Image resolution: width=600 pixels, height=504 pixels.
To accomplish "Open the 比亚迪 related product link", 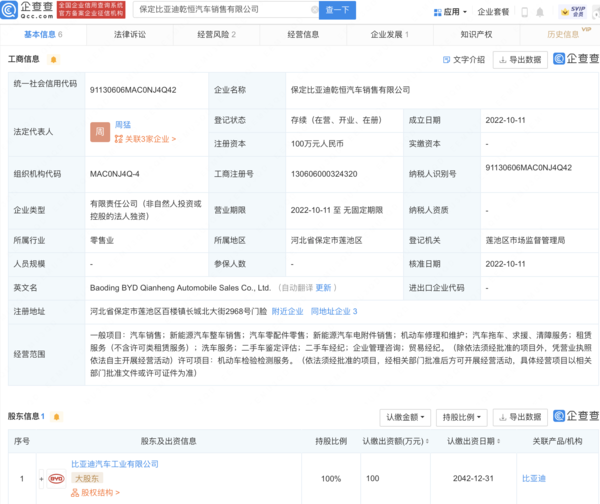I will point(533,478).
